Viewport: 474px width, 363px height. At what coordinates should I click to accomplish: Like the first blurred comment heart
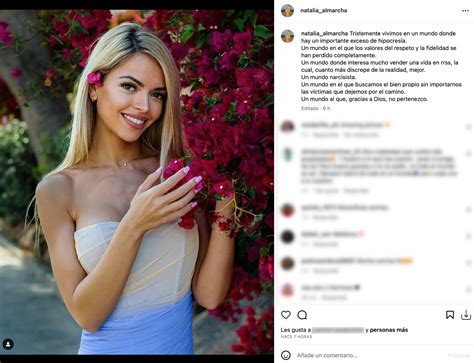[468, 127]
